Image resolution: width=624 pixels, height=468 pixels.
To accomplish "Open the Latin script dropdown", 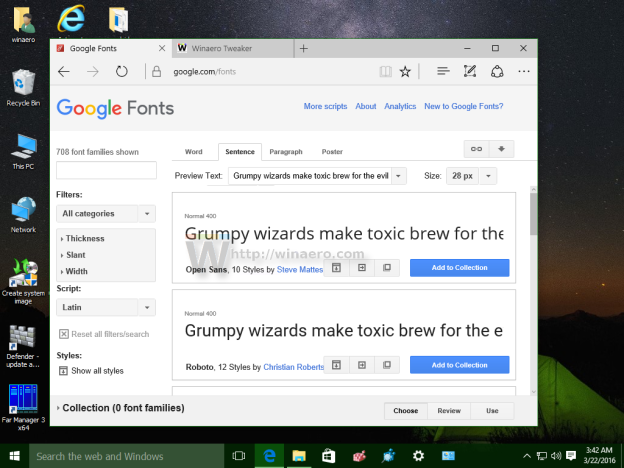I will point(106,307).
